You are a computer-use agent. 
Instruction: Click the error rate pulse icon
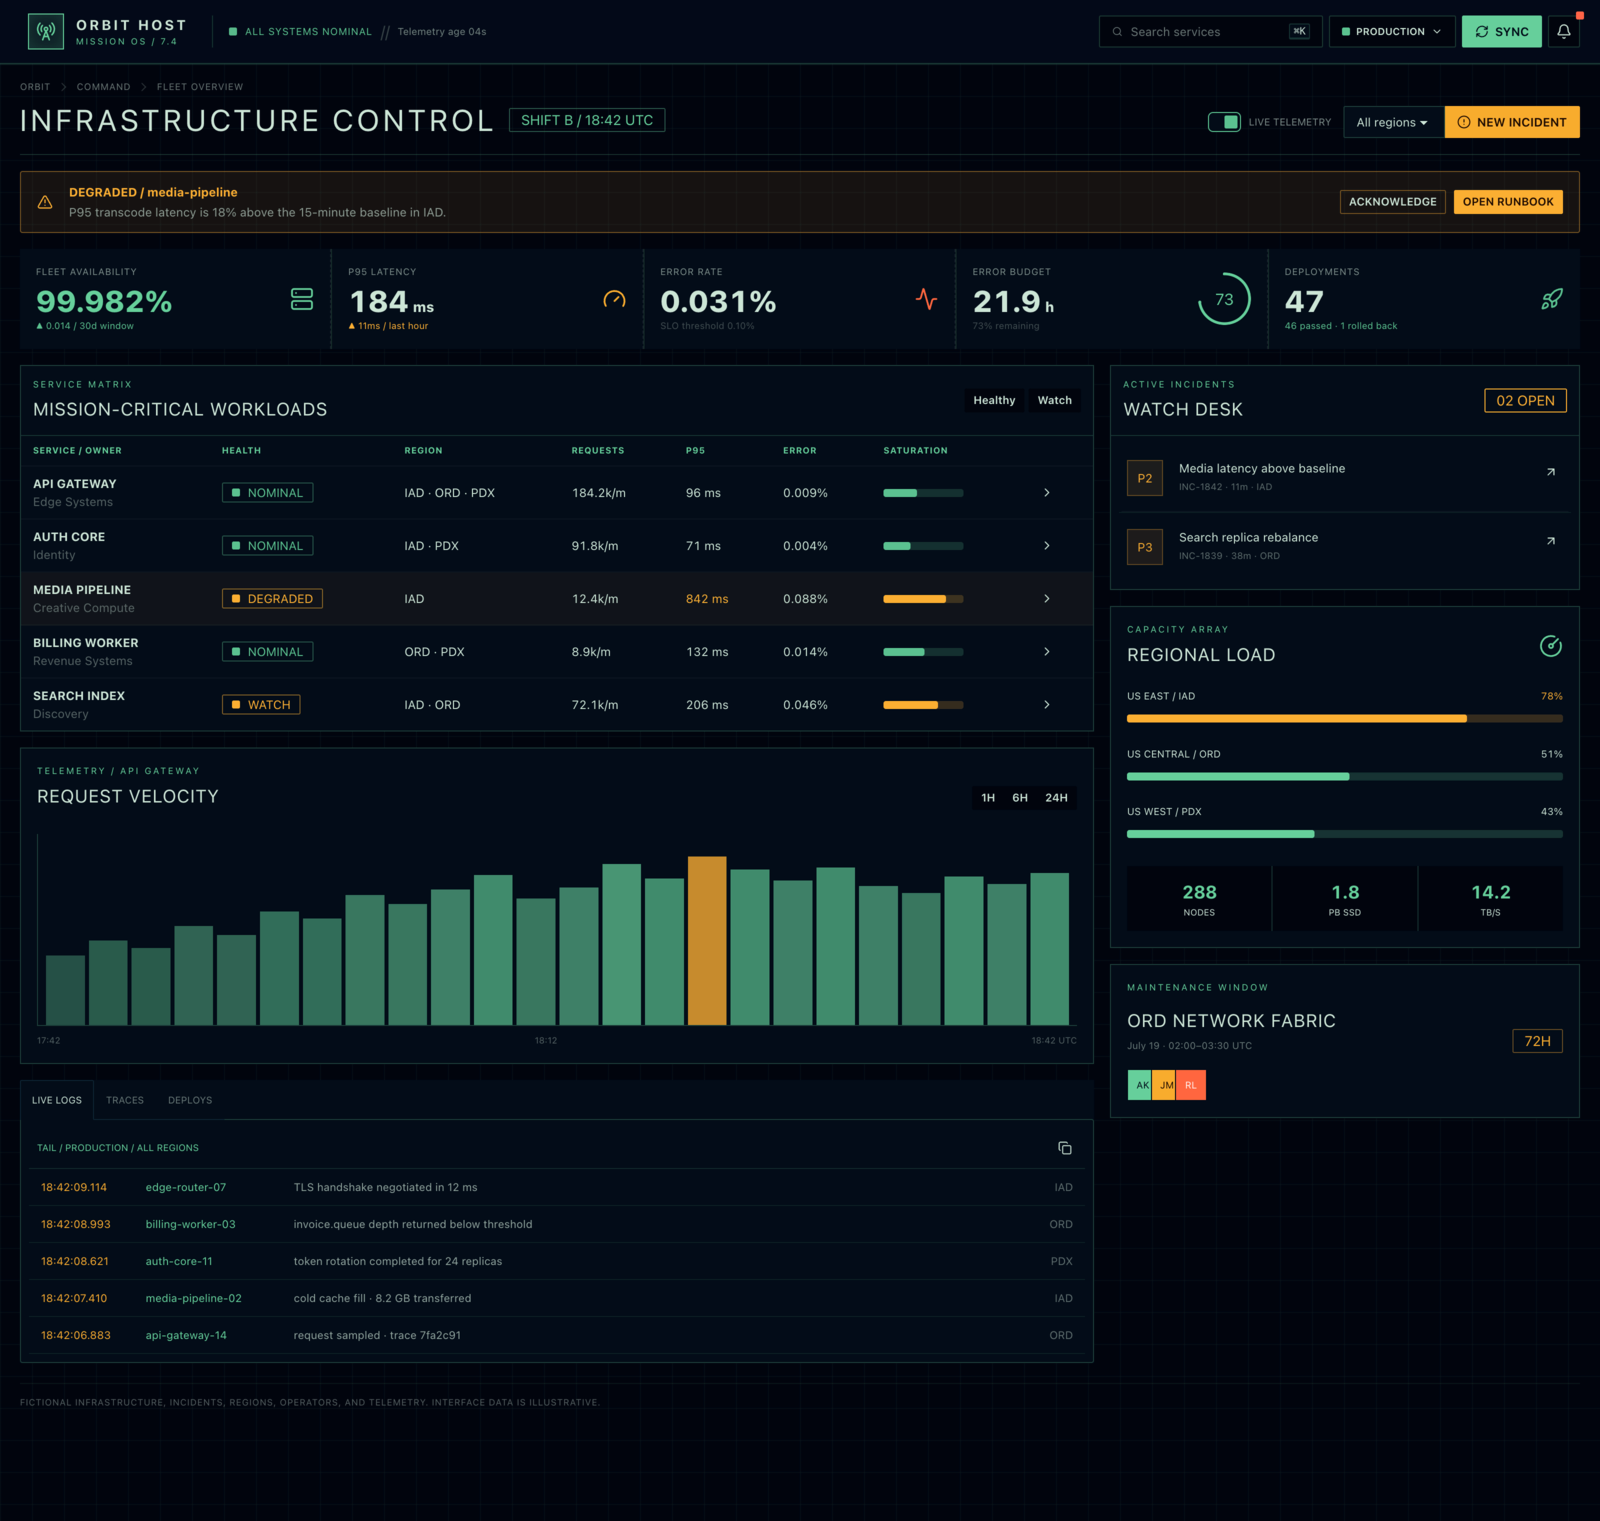click(927, 299)
